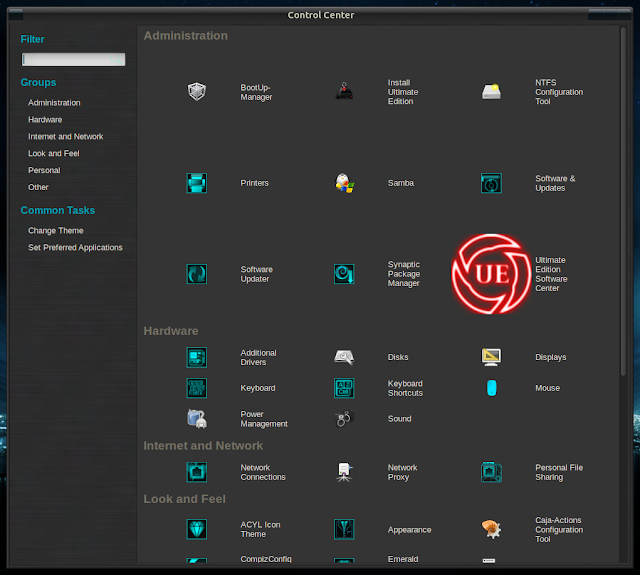This screenshot has height=575, width=640.
Task: Jump to the Look and Feel group
Action: point(54,153)
